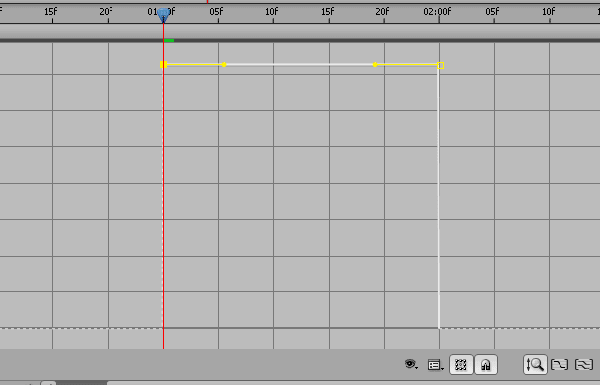Click the horizontal scrollbar thumb at bottom
This screenshot has width=600, height=385.
(x=82, y=383)
